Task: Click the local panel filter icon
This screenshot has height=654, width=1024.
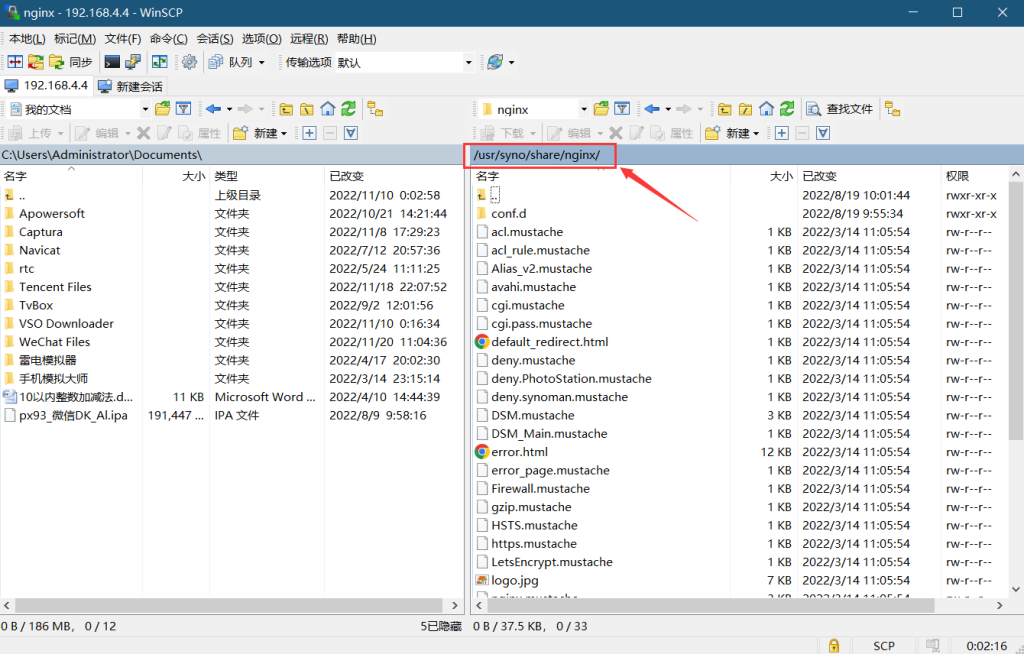Action: click(184, 109)
